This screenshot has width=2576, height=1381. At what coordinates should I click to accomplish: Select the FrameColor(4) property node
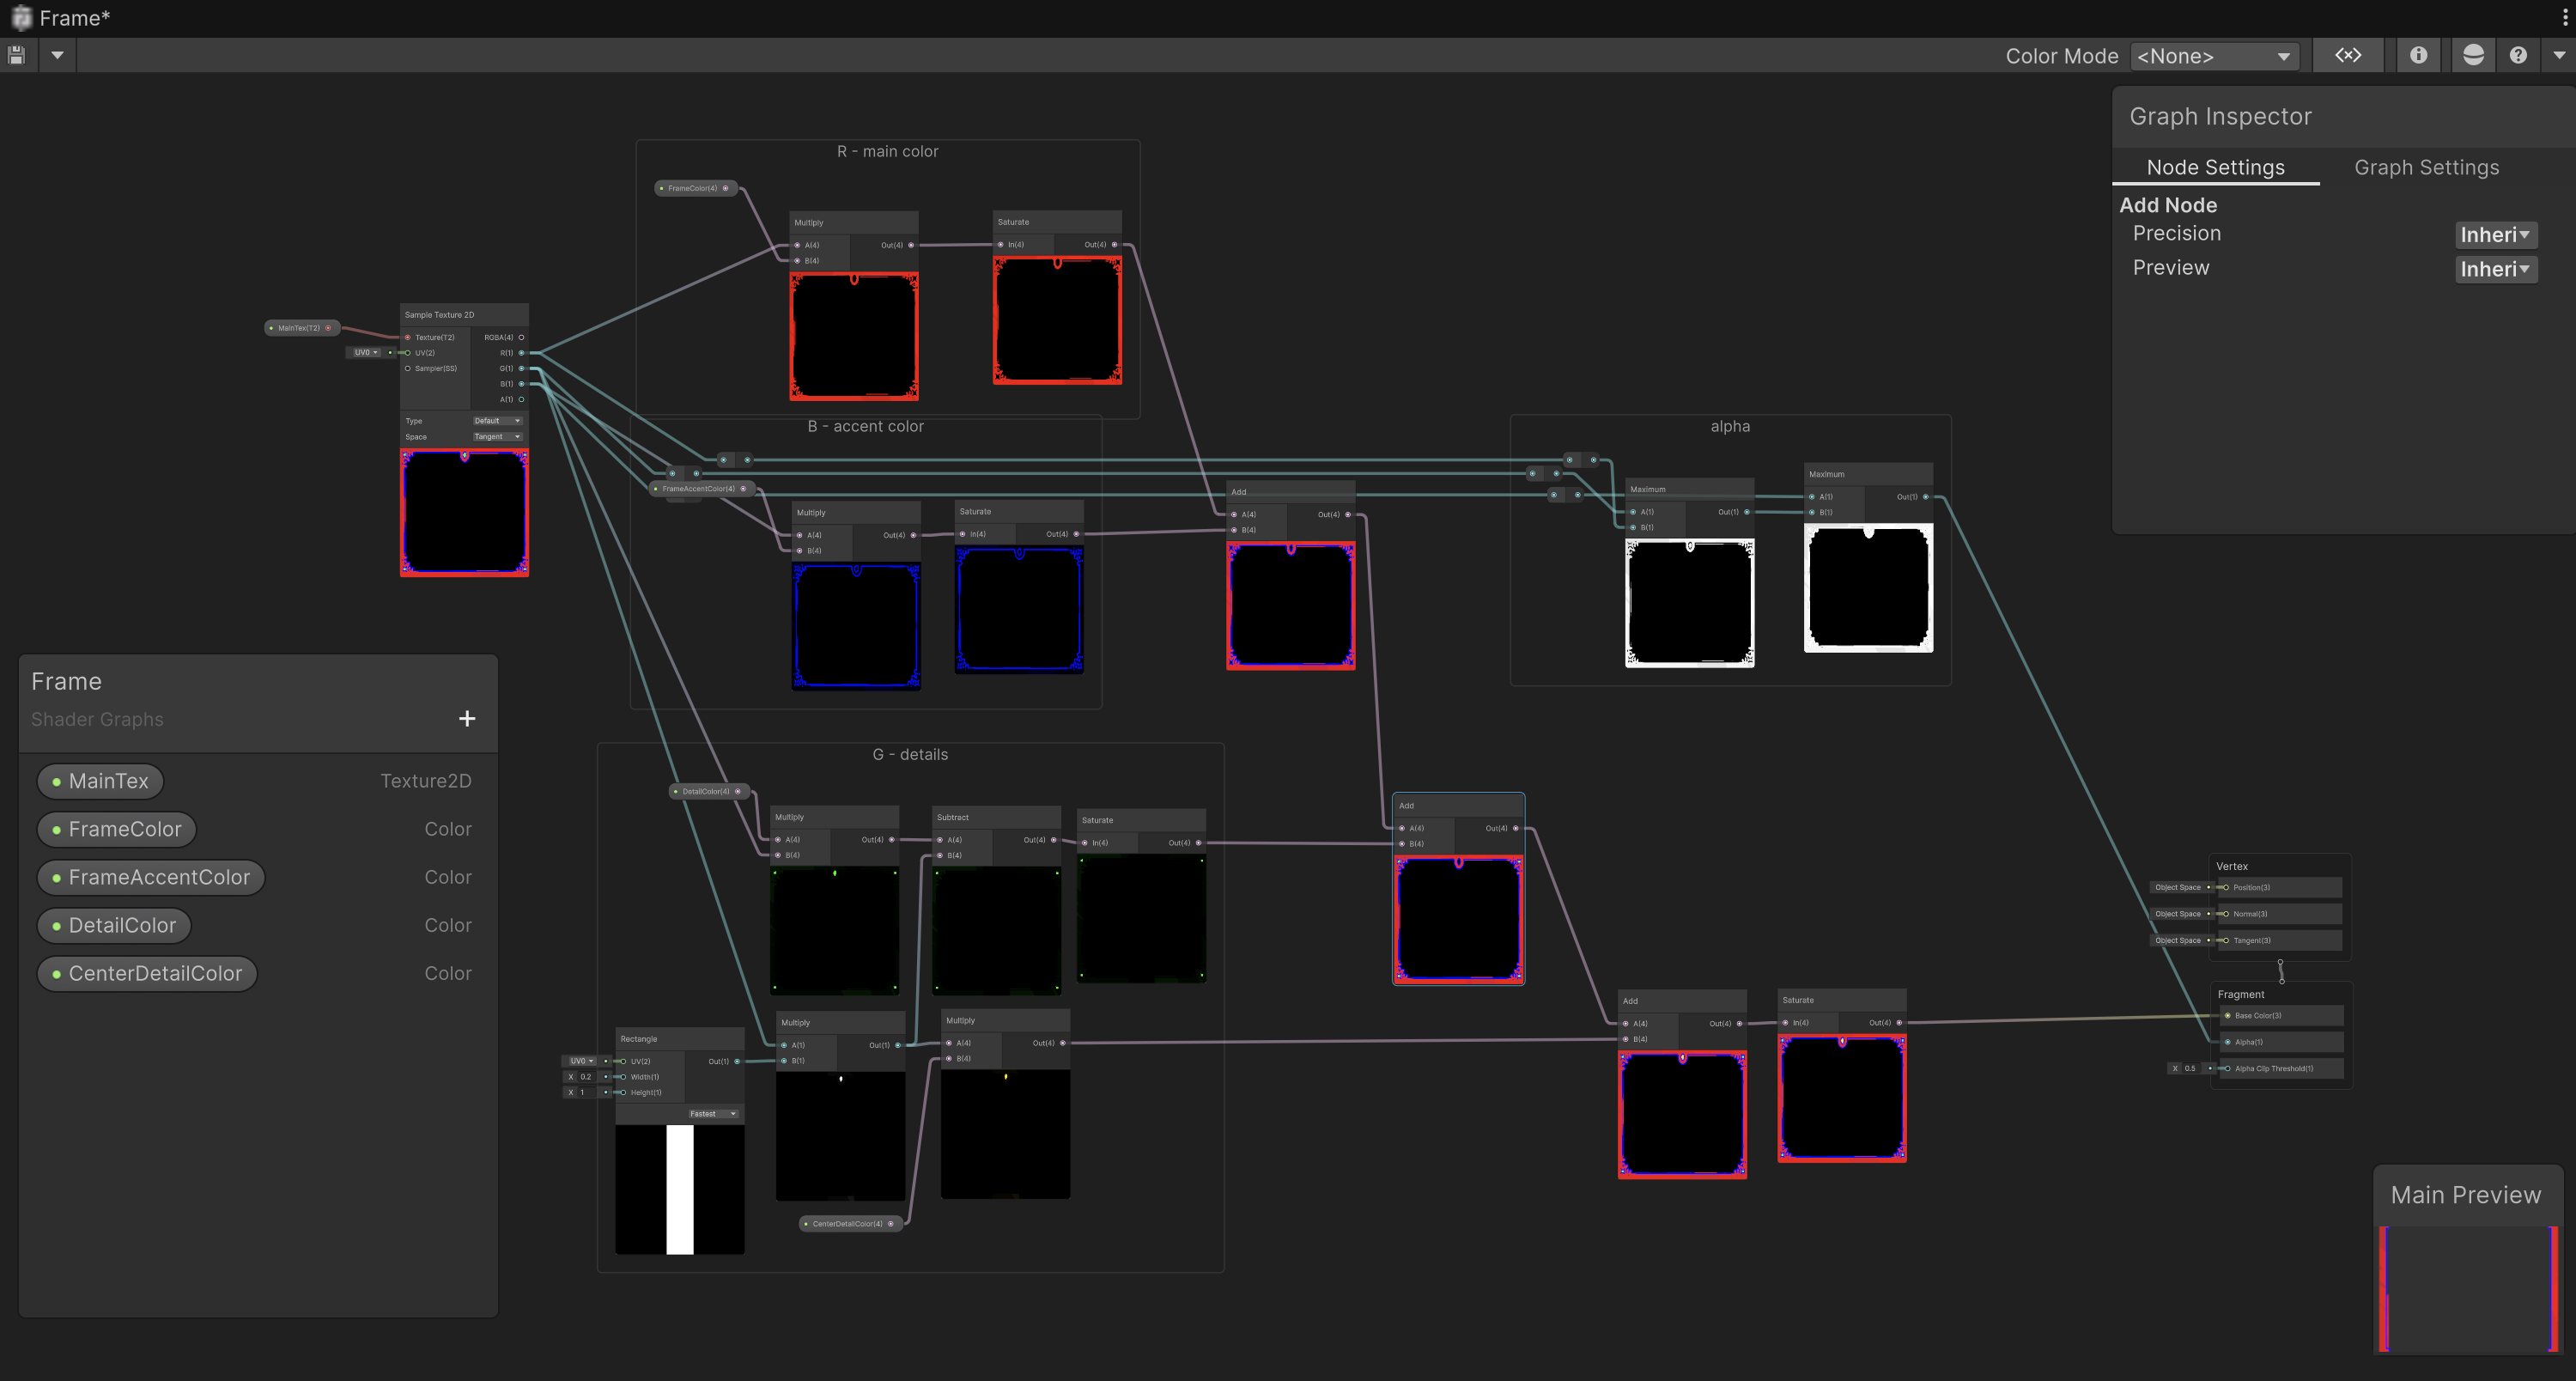[x=696, y=188]
